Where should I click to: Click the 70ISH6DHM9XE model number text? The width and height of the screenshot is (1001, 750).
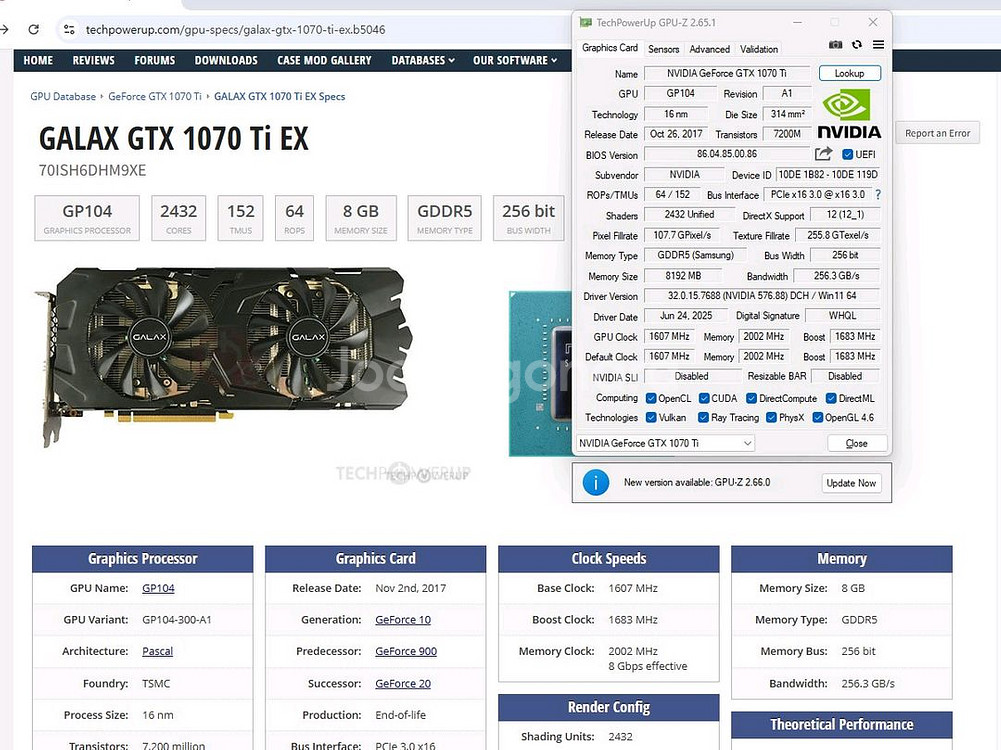point(93,170)
